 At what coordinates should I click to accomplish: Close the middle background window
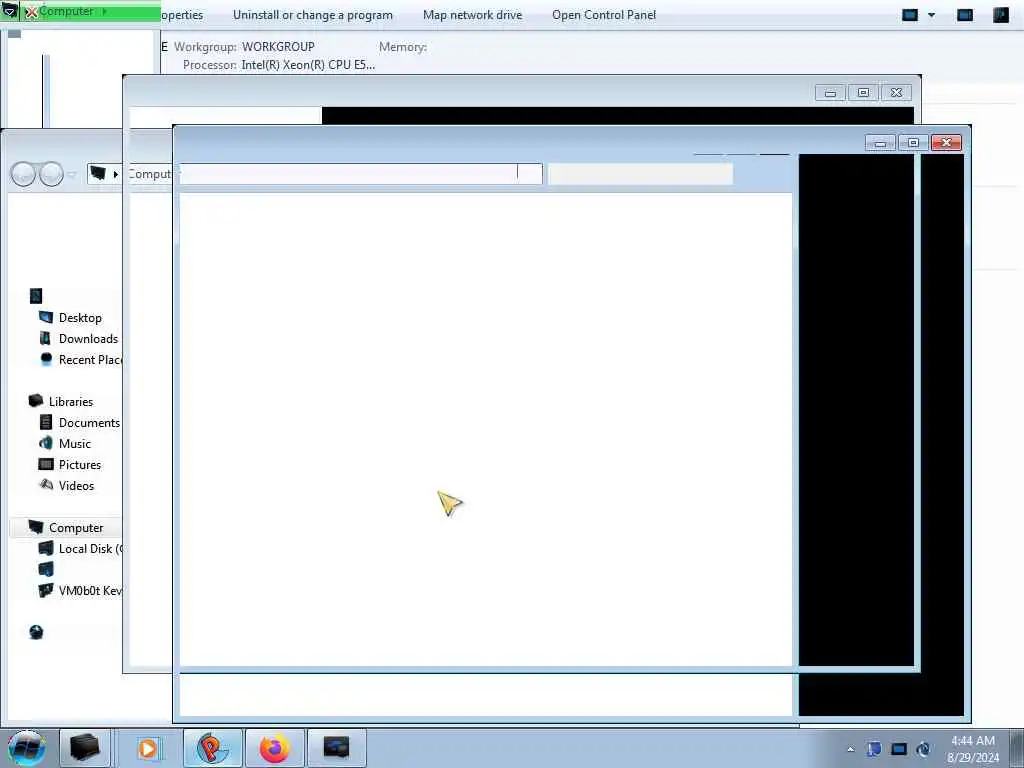897,93
